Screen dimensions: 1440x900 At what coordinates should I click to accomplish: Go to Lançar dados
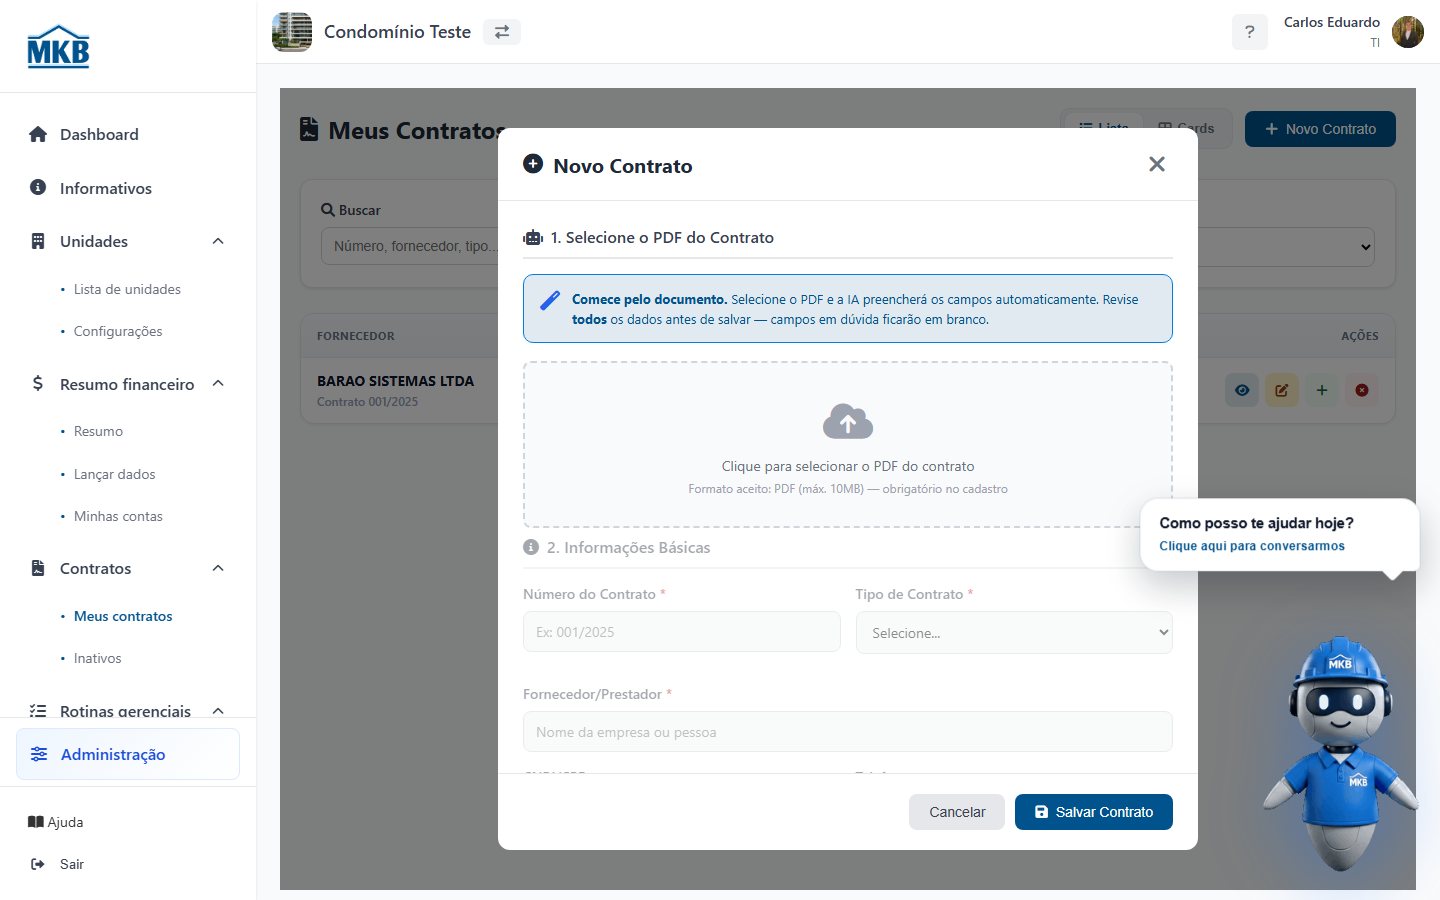click(x=115, y=474)
